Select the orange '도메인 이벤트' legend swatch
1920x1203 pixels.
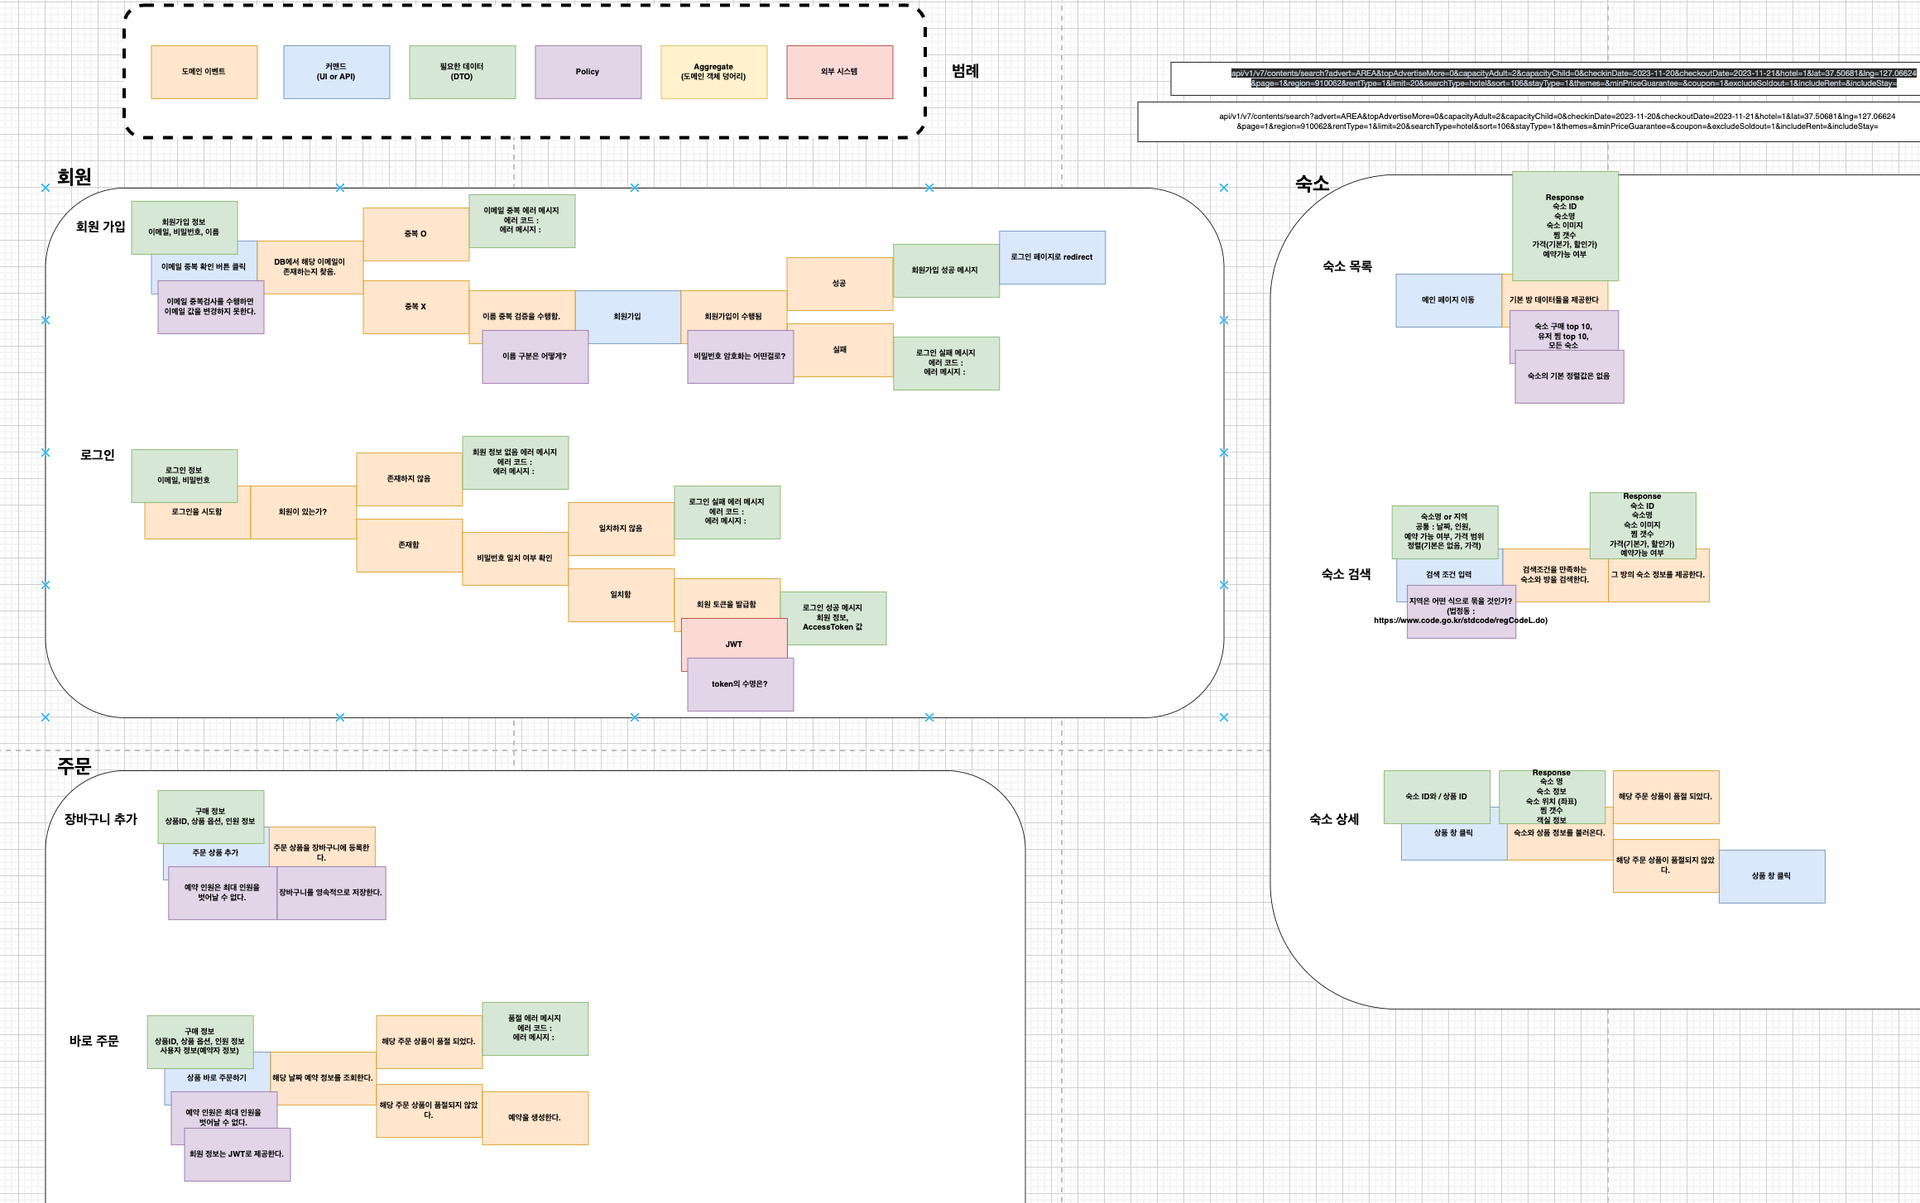click(204, 72)
